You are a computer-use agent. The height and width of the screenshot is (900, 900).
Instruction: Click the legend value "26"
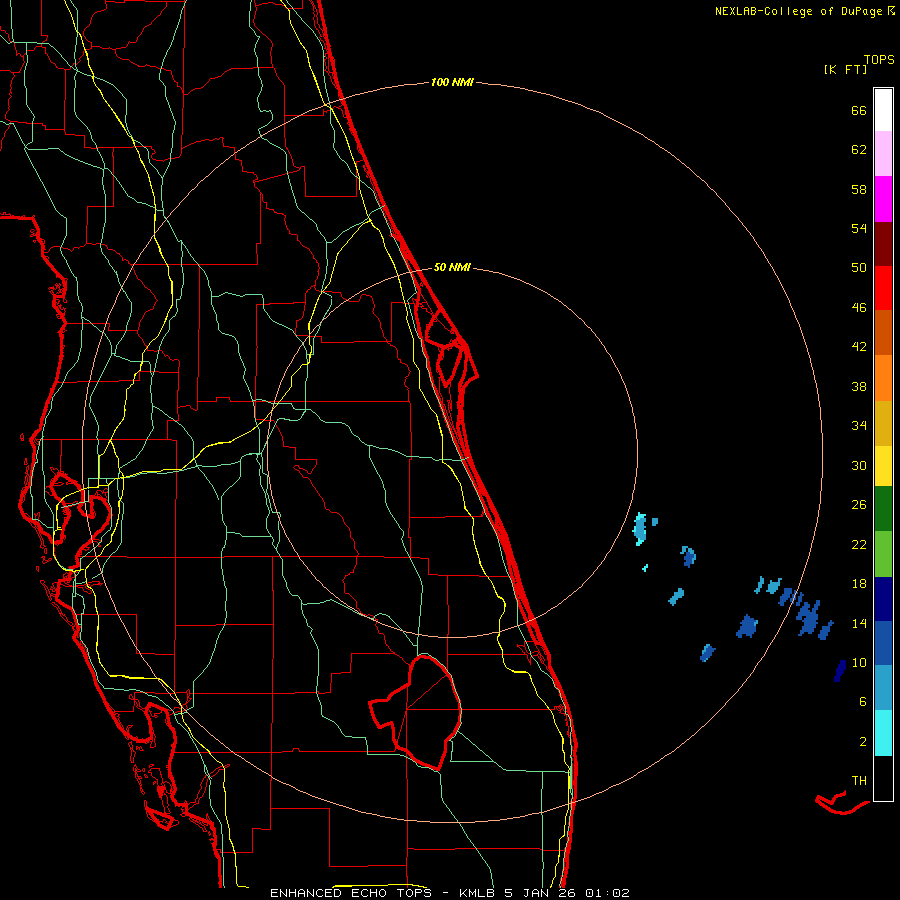[859, 505]
